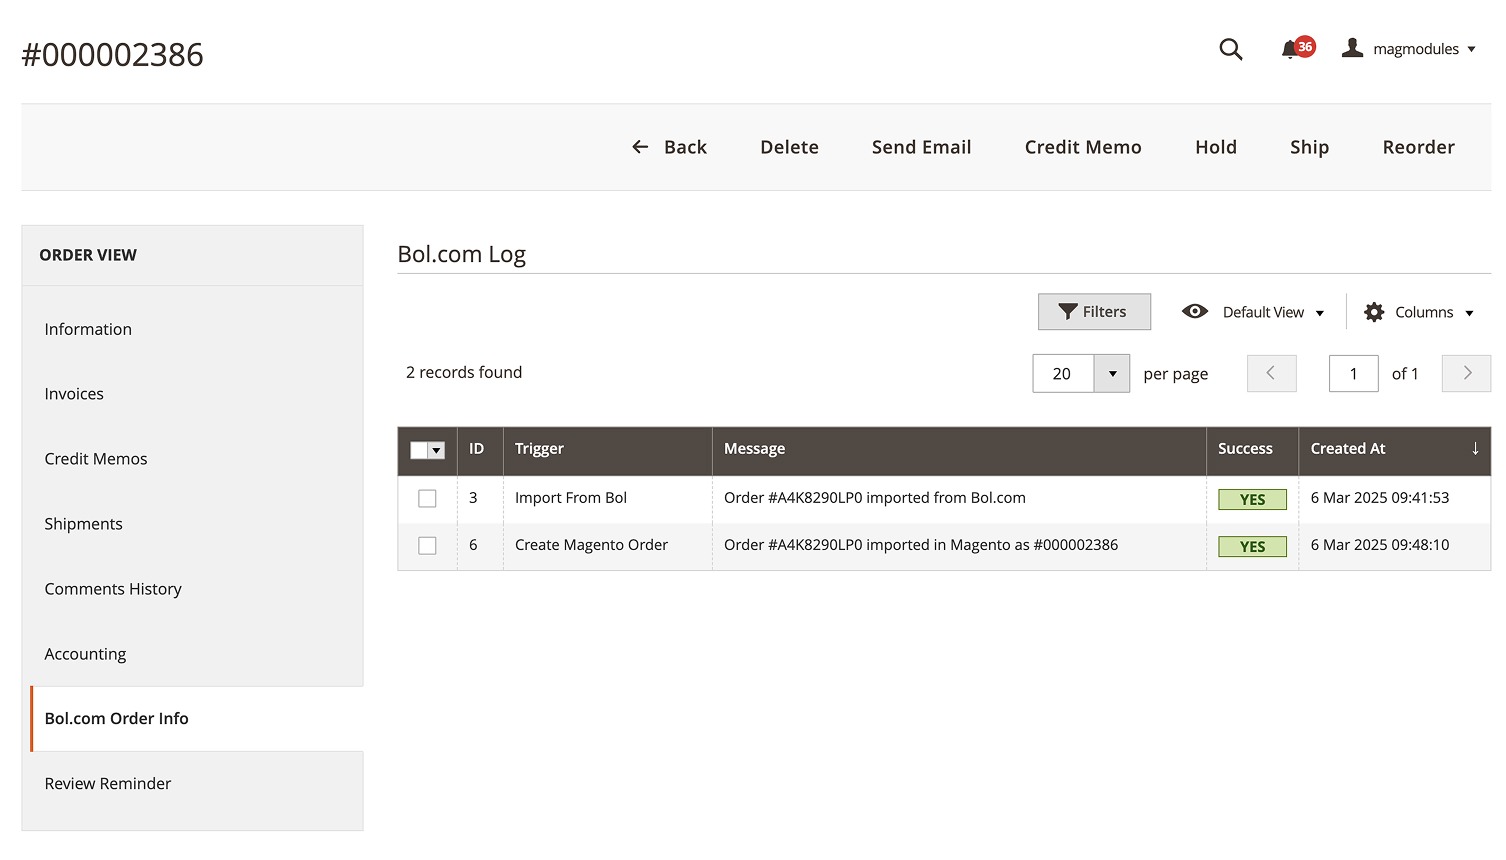Image resolution: width=1506 pixels, height=860 pixels.
Task: Open the mass-select dropdown arrow in header
Action: (x=437, y=450)
